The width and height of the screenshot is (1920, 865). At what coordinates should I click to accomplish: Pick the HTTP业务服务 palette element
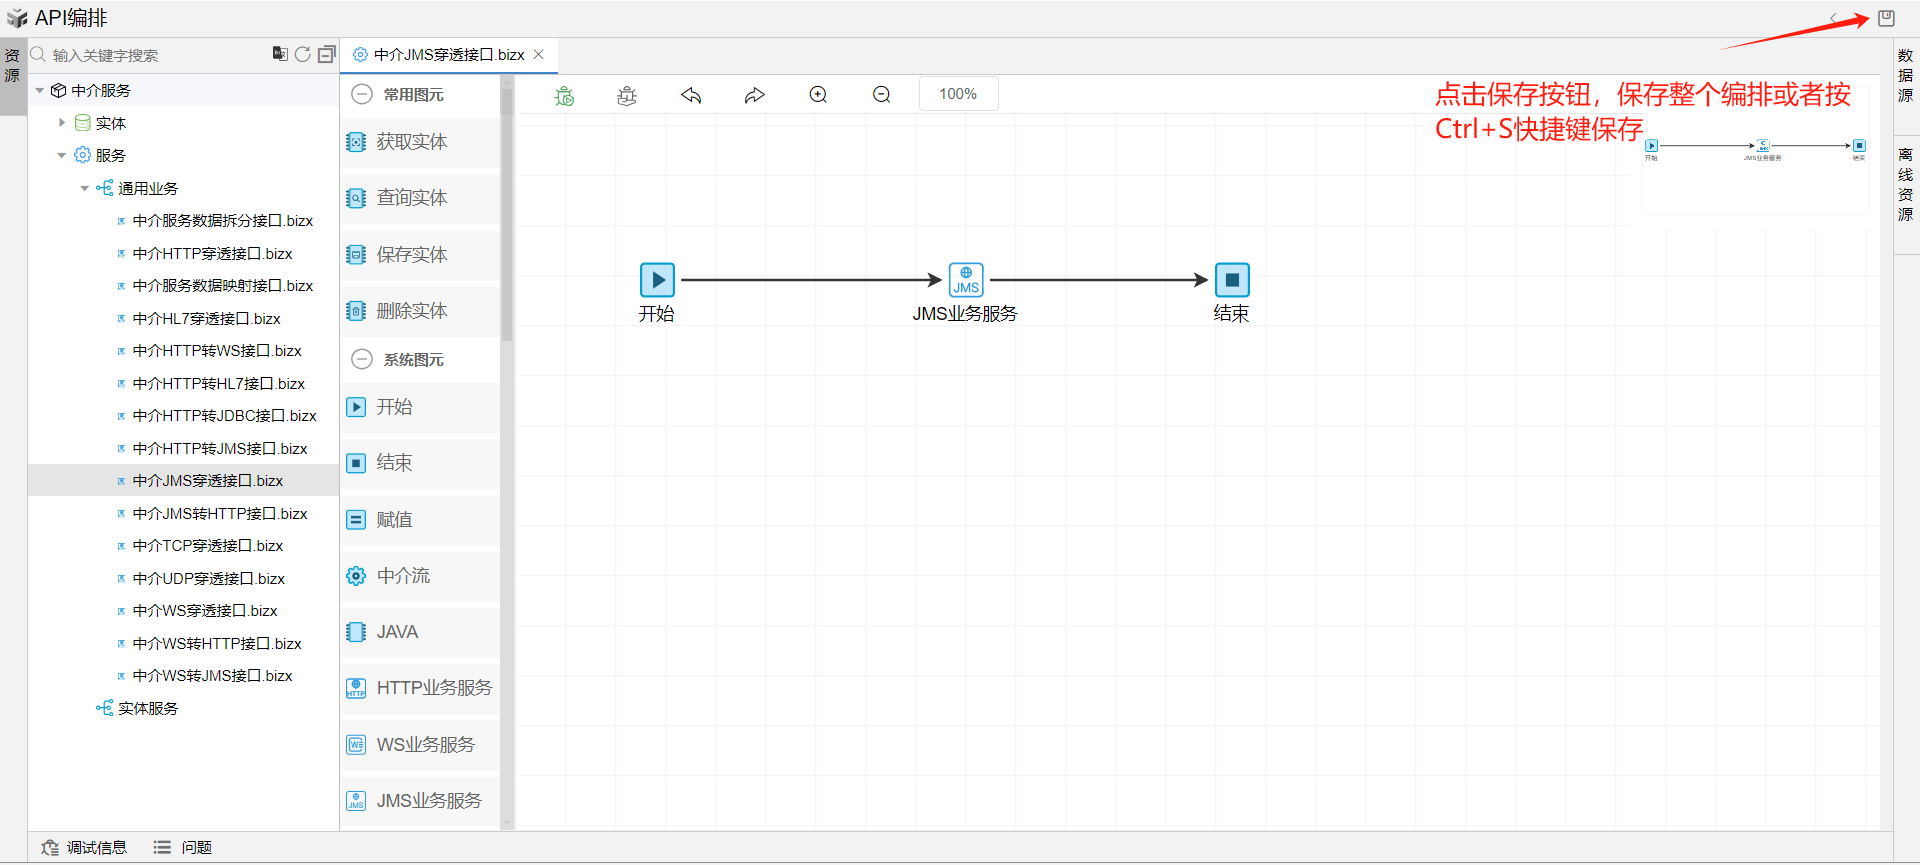click(420, 688)
